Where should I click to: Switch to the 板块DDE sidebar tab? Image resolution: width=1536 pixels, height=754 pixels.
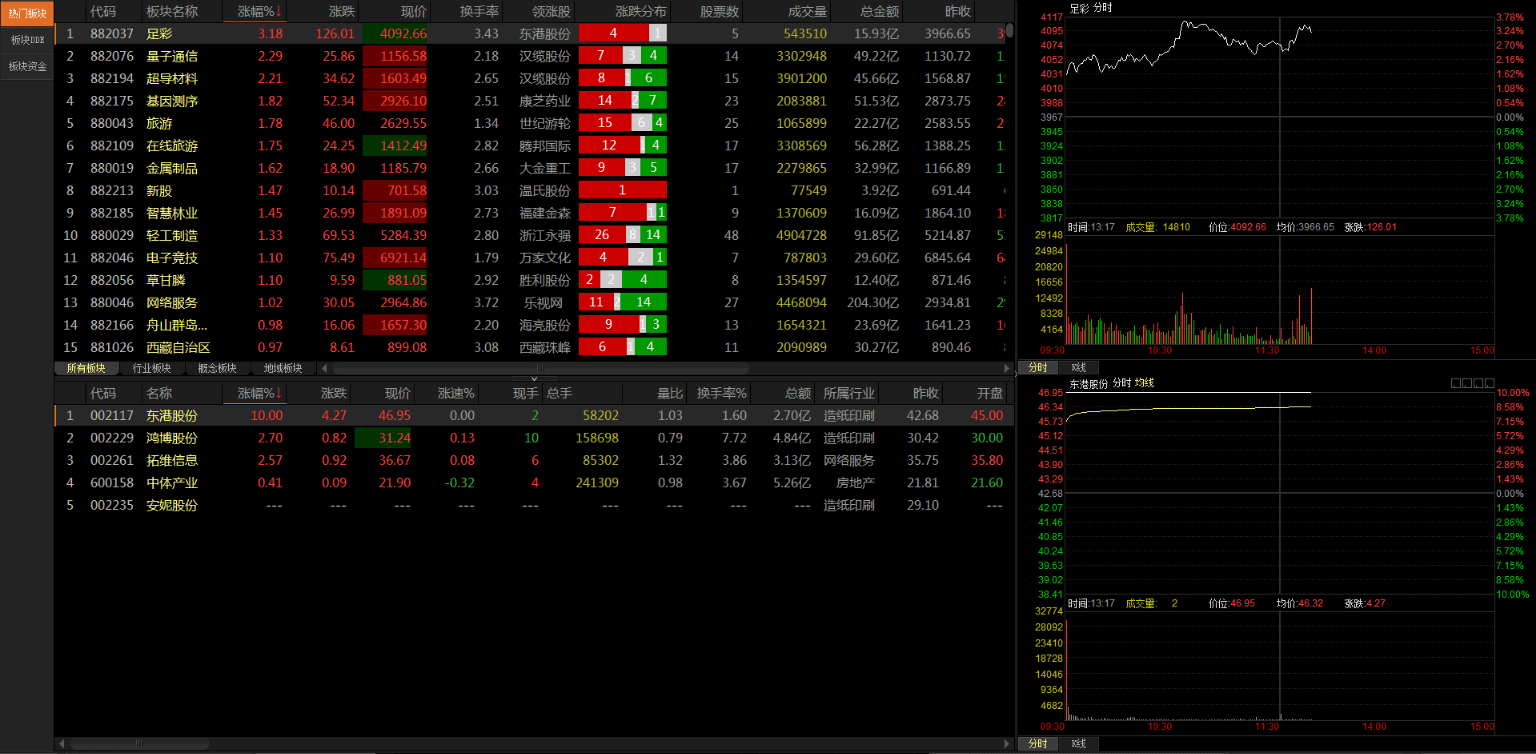27,40
